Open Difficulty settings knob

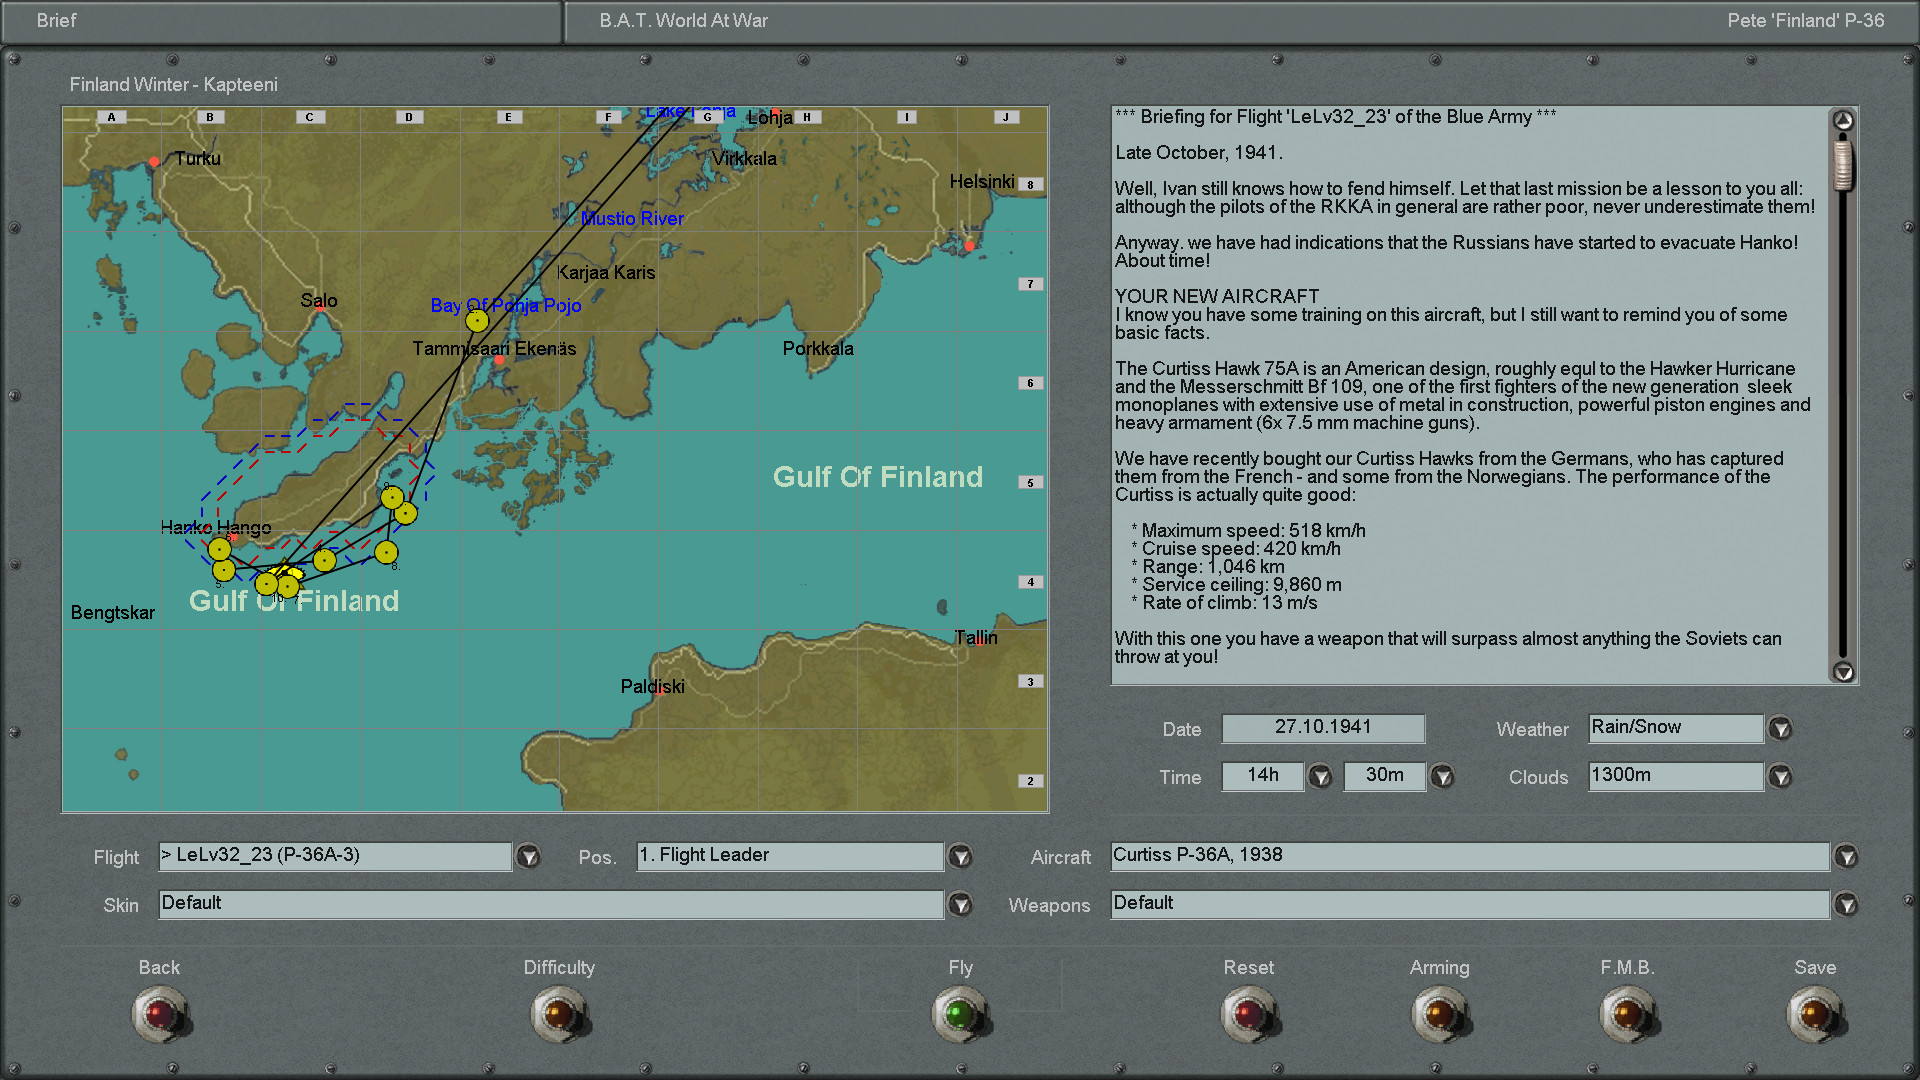coord(559,1014)
